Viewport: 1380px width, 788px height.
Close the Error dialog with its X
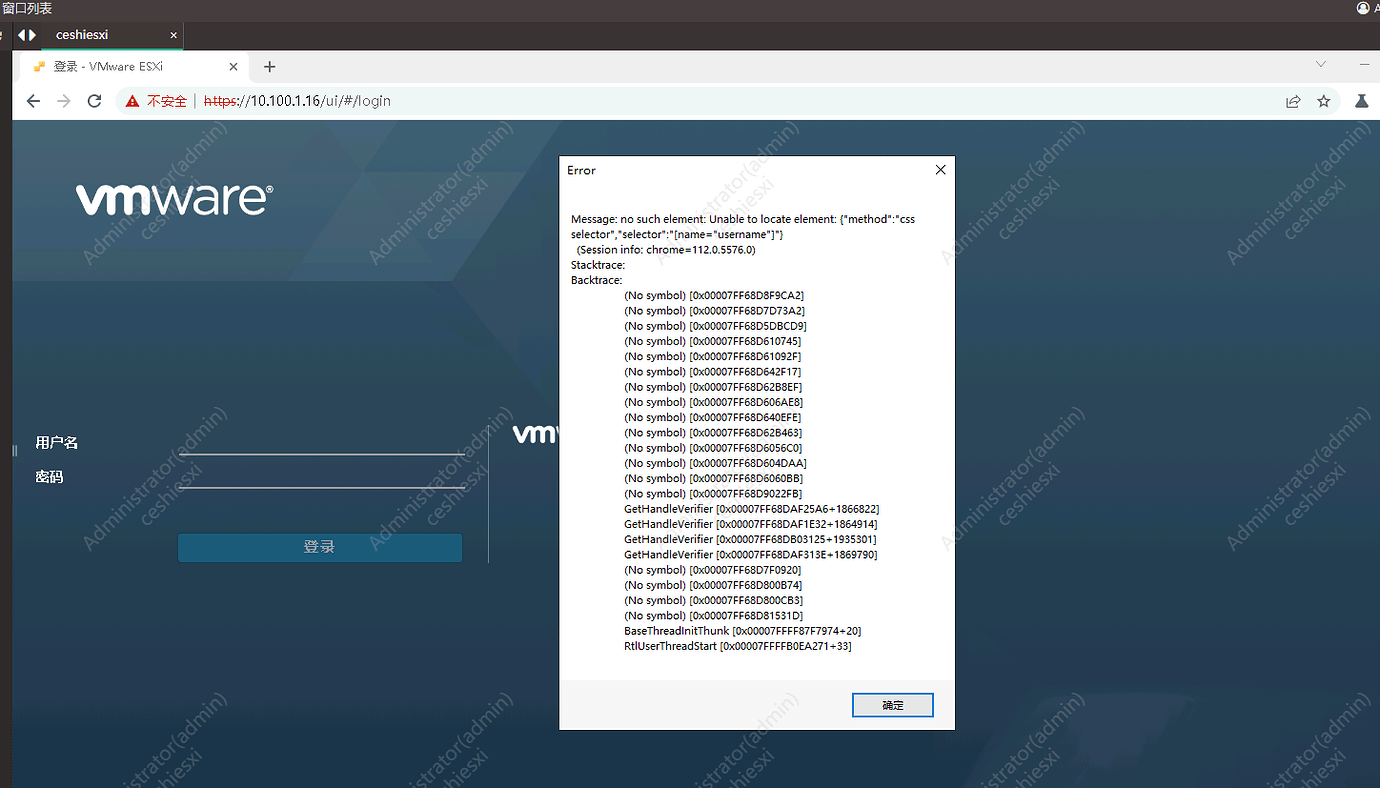tap(940, 169)
